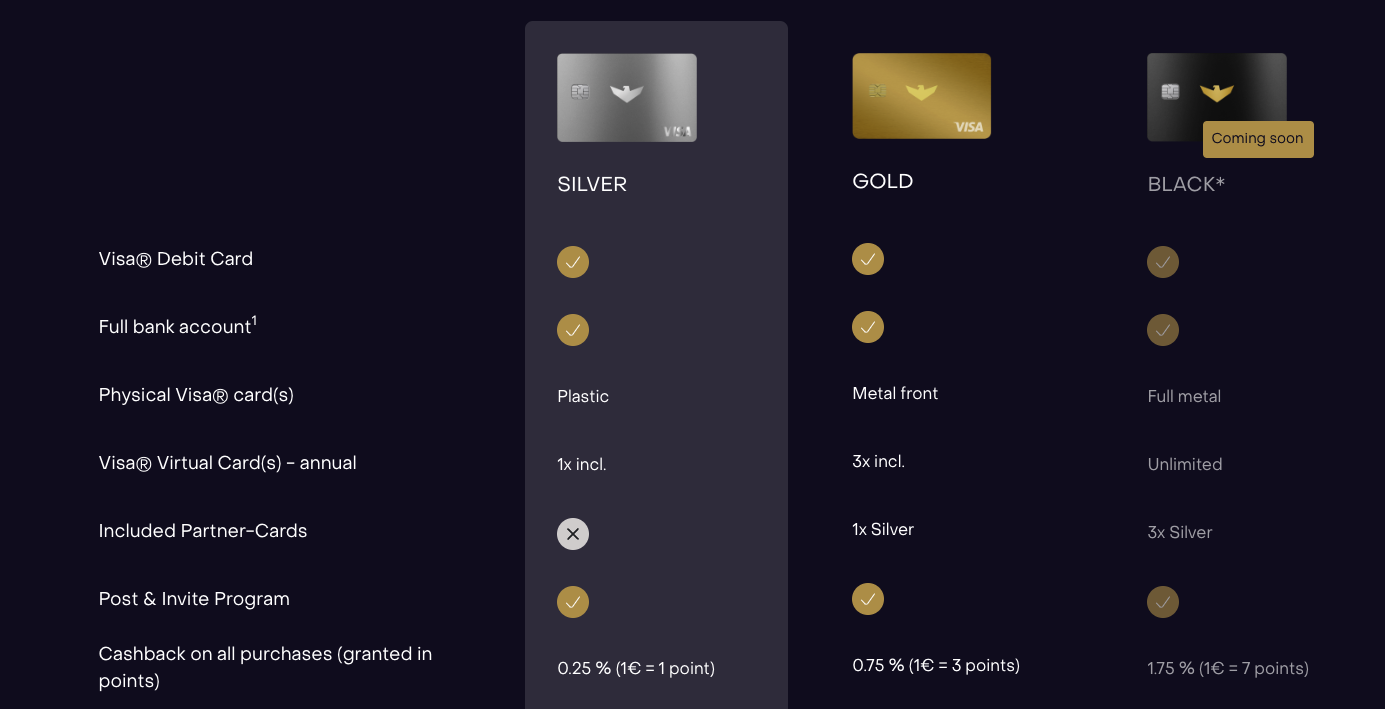This screenshot has height=709, width=1385.
Task: Click Silver's Full bank account checkmark
Action: click(x=573, y=330)
